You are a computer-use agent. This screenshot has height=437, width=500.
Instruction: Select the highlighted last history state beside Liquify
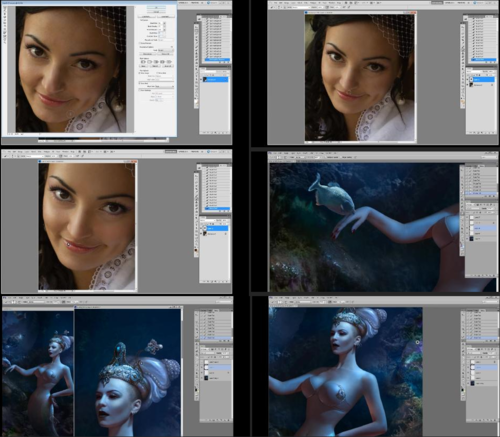pos(217,59)
